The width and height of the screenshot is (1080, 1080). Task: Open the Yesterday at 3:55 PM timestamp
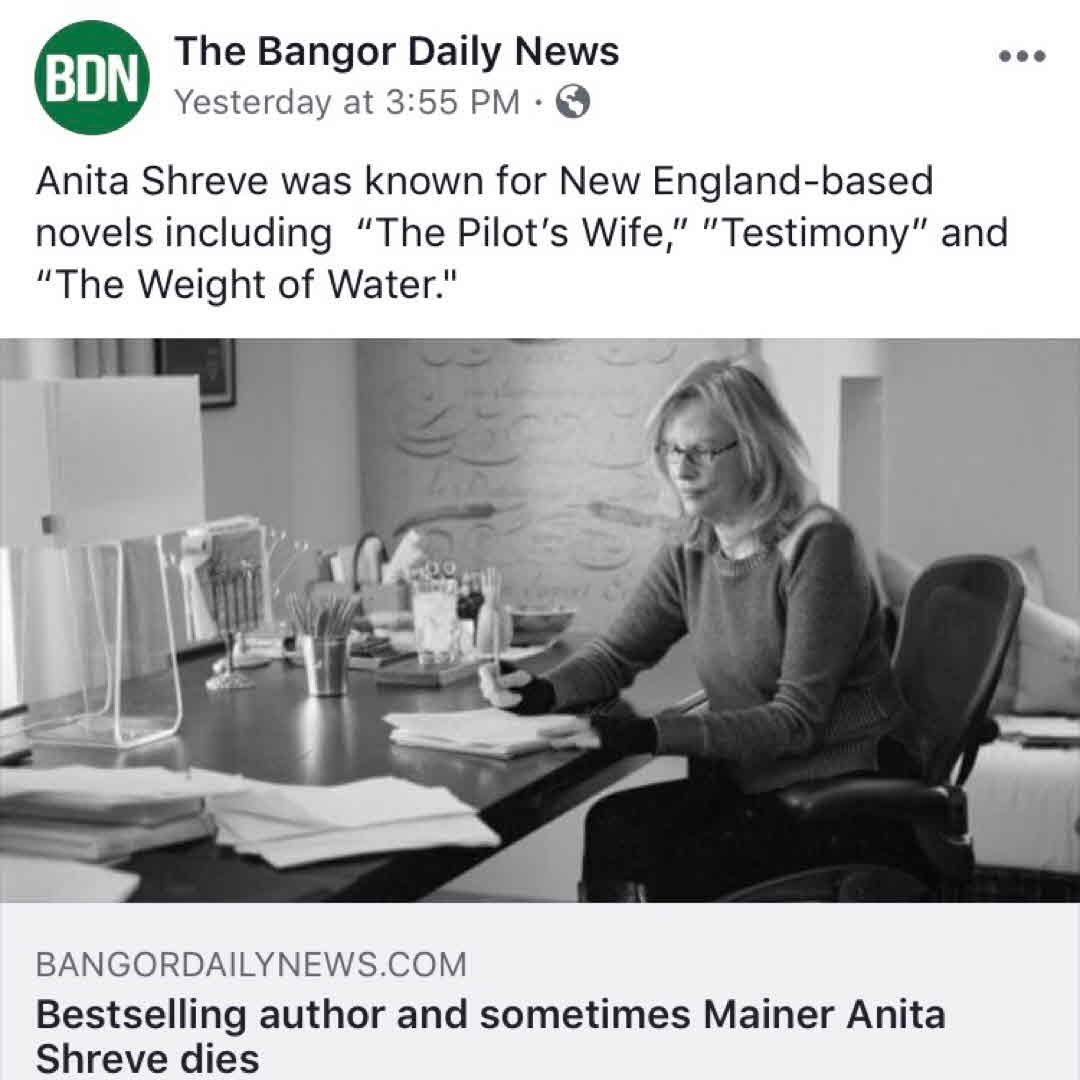point(346,102)
